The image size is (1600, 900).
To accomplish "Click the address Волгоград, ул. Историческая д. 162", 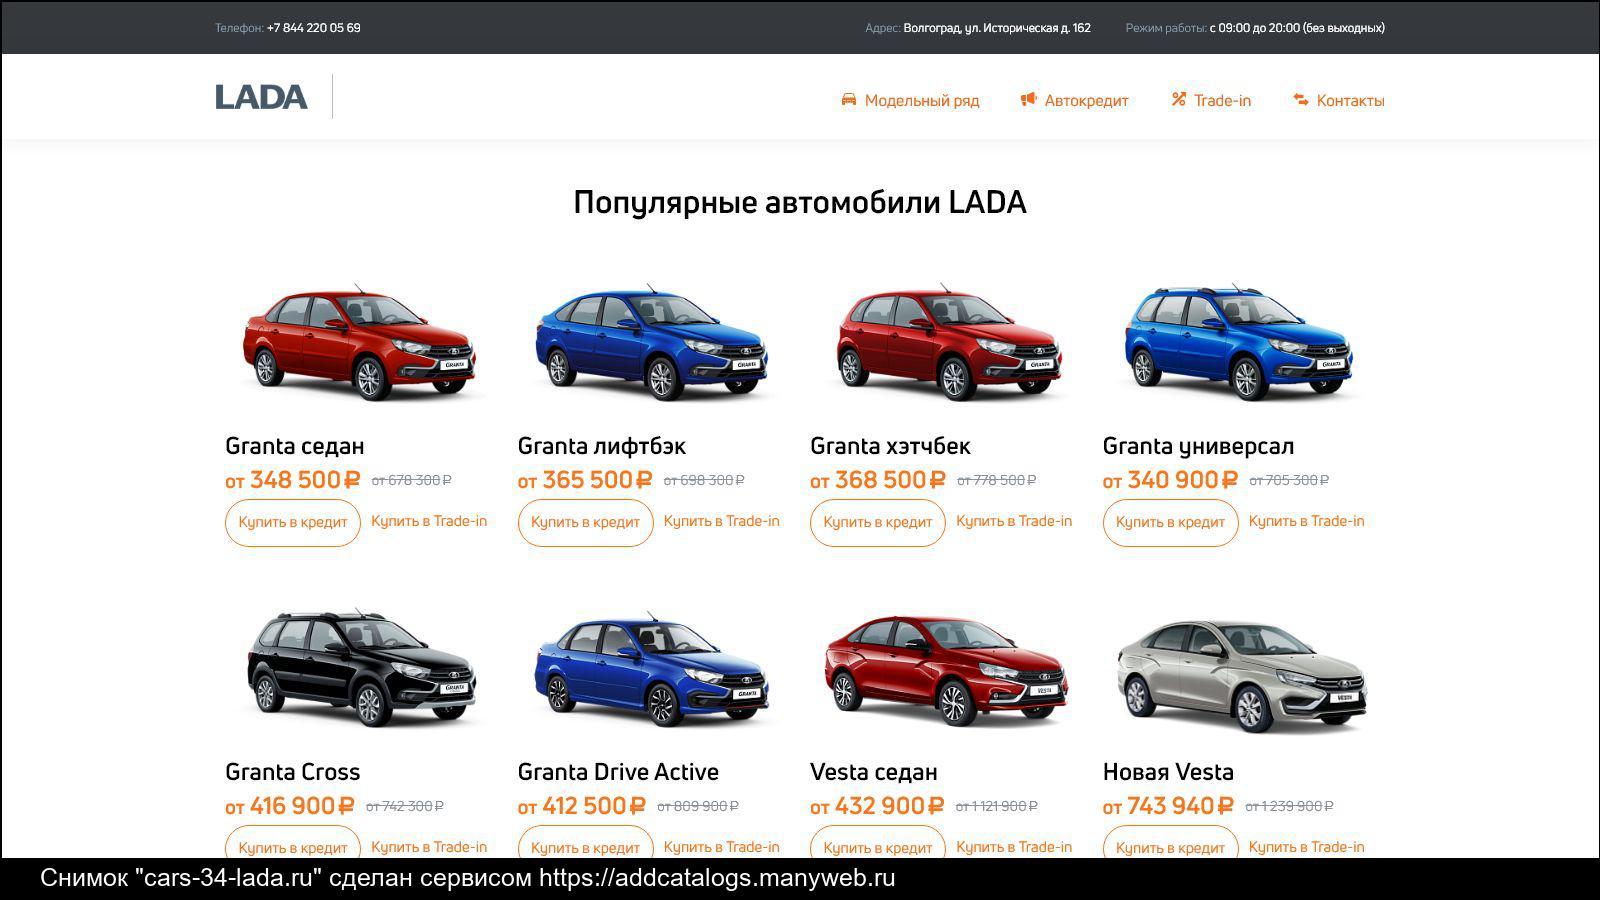I will (x=997, y=28).
